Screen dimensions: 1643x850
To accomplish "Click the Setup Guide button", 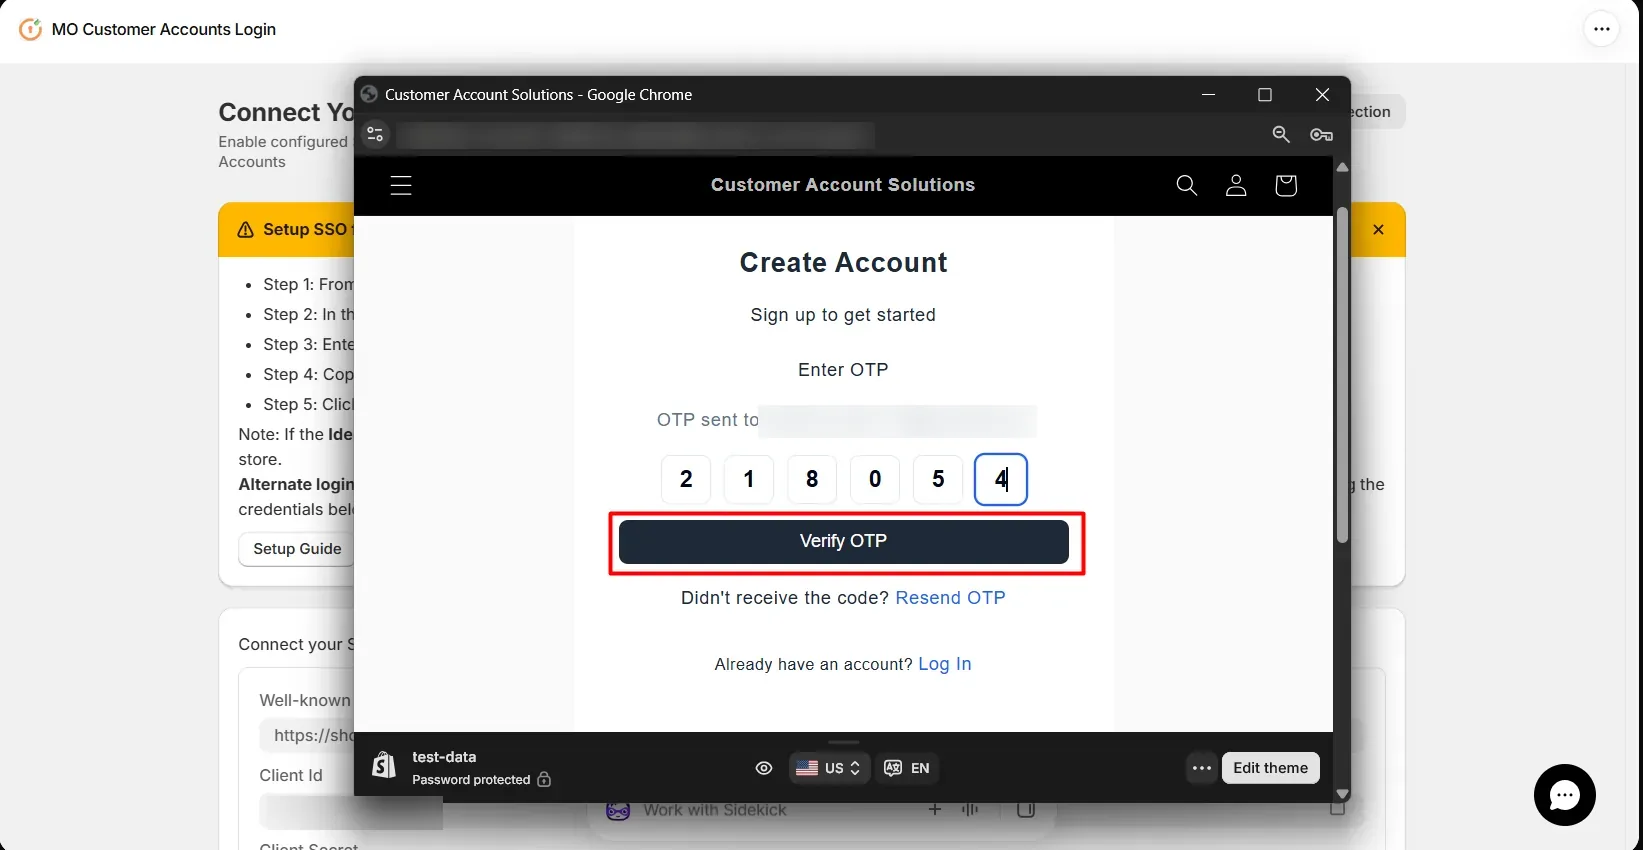I will [297, 549].
